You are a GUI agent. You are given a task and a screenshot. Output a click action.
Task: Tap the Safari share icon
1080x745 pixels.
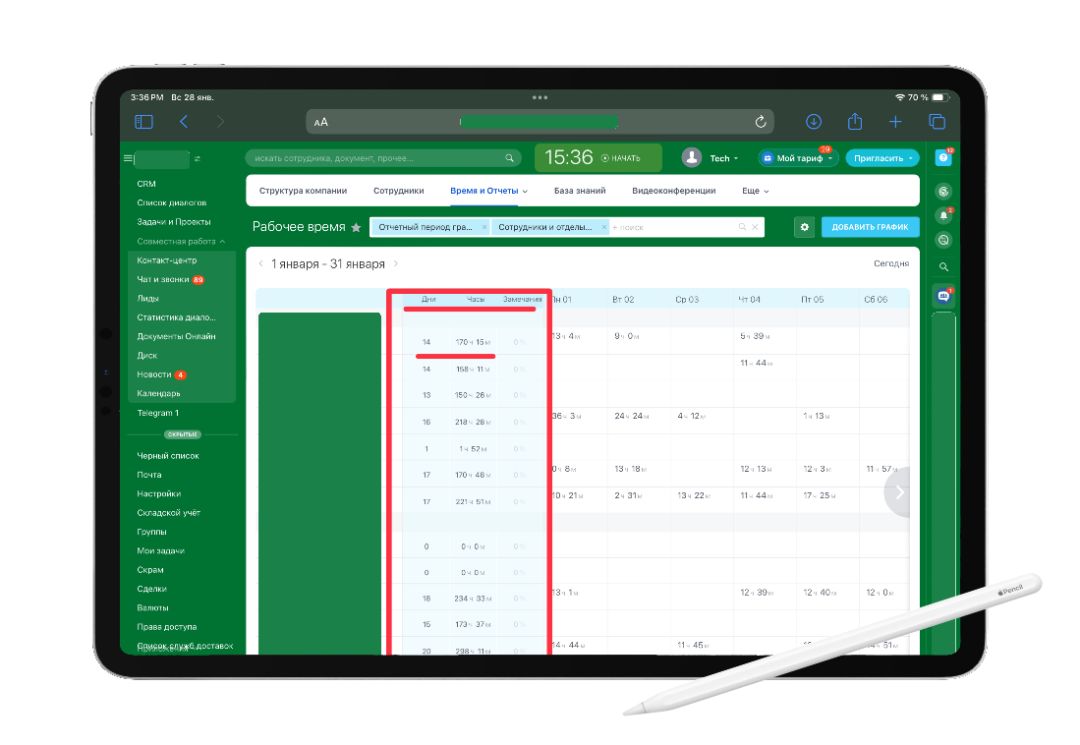[x=855, y=121]
